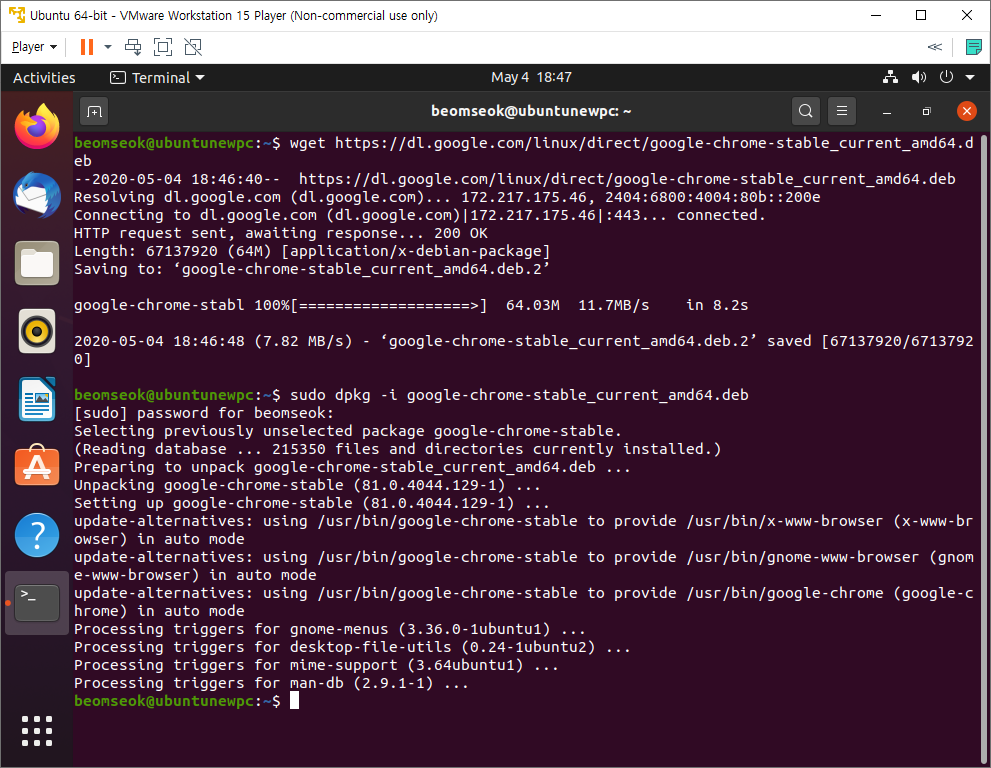The image size is (991, 768).
Task: Click 'Connecting to dl.google.com' line
Action: (x=420, y=215)
